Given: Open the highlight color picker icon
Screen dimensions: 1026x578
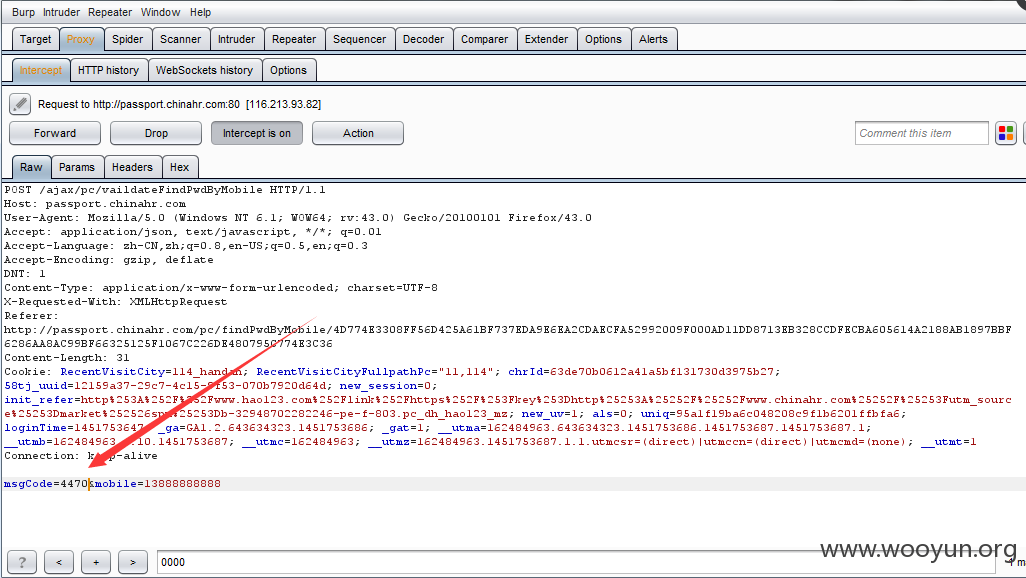Looking at the screenshot, I should coord(1006,133).
